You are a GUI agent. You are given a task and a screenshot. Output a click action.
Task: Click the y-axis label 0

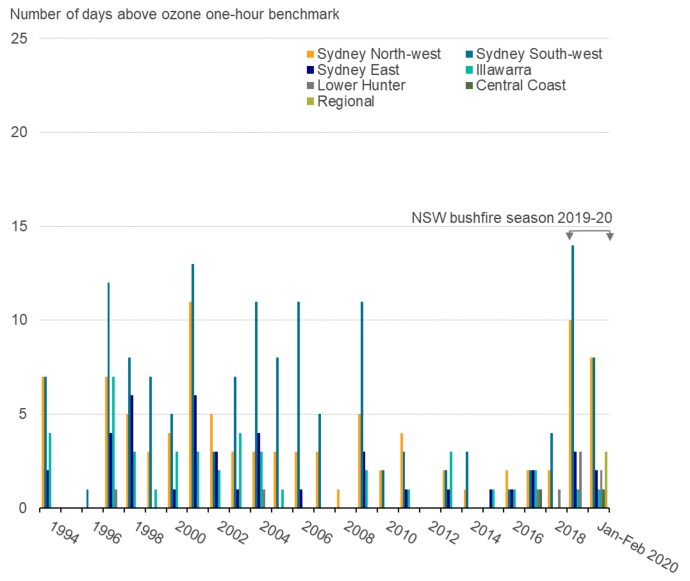click(x=23, y=508)
